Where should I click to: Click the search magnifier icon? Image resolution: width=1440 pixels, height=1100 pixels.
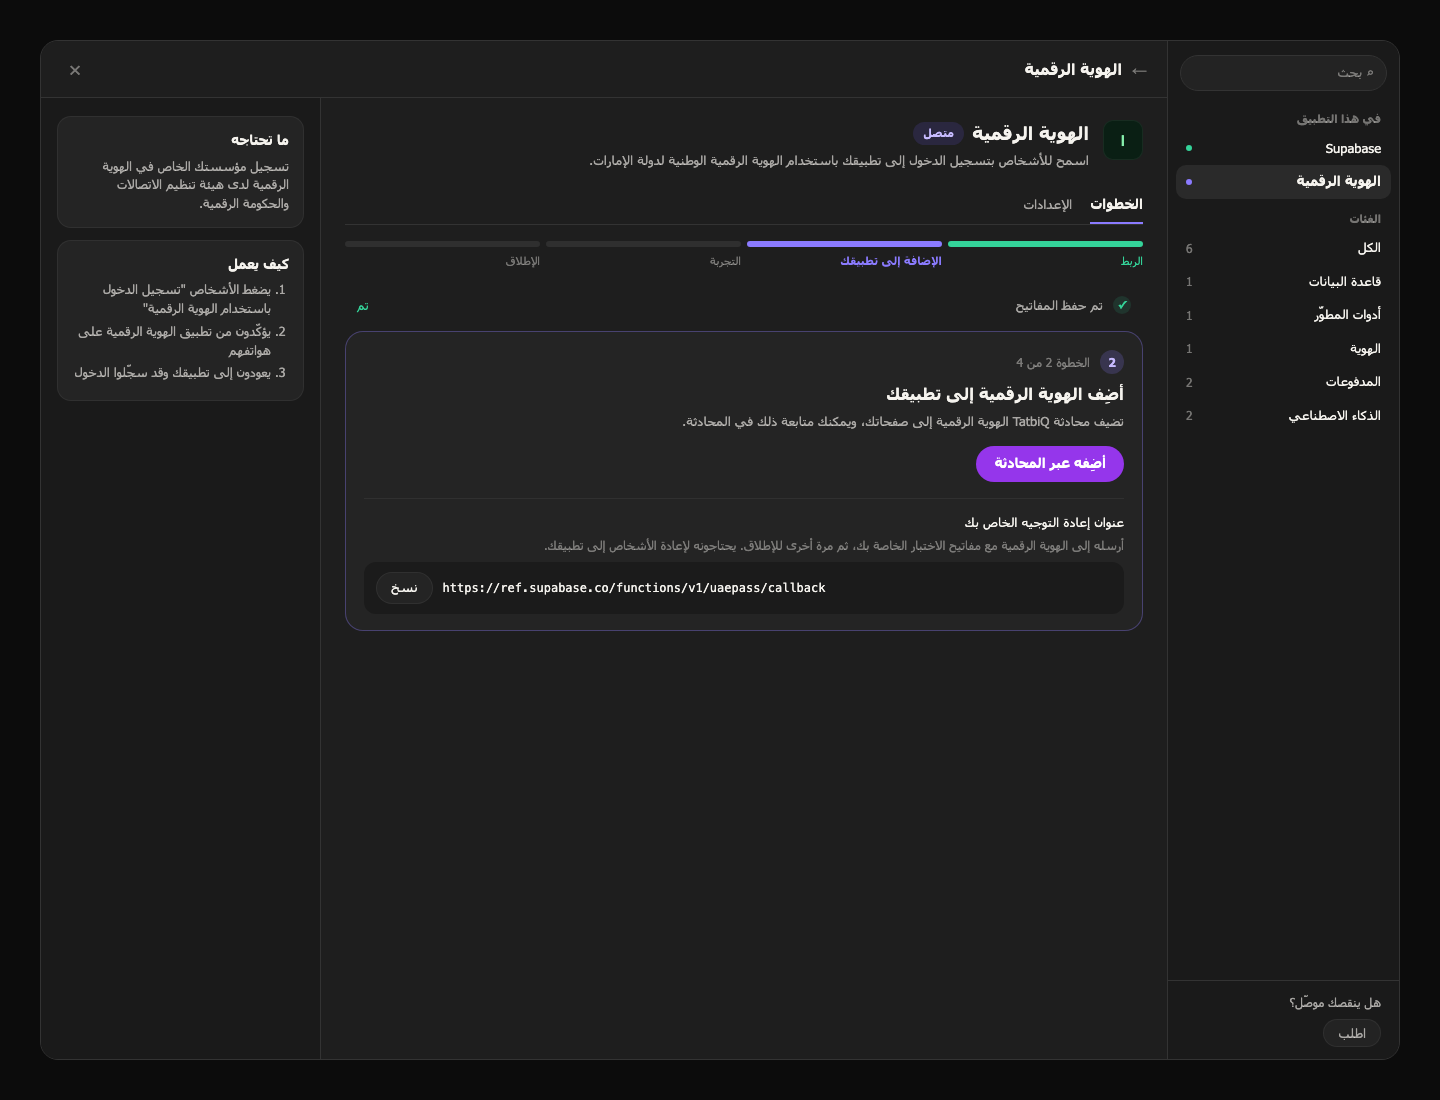click(x=1370, y=73)
